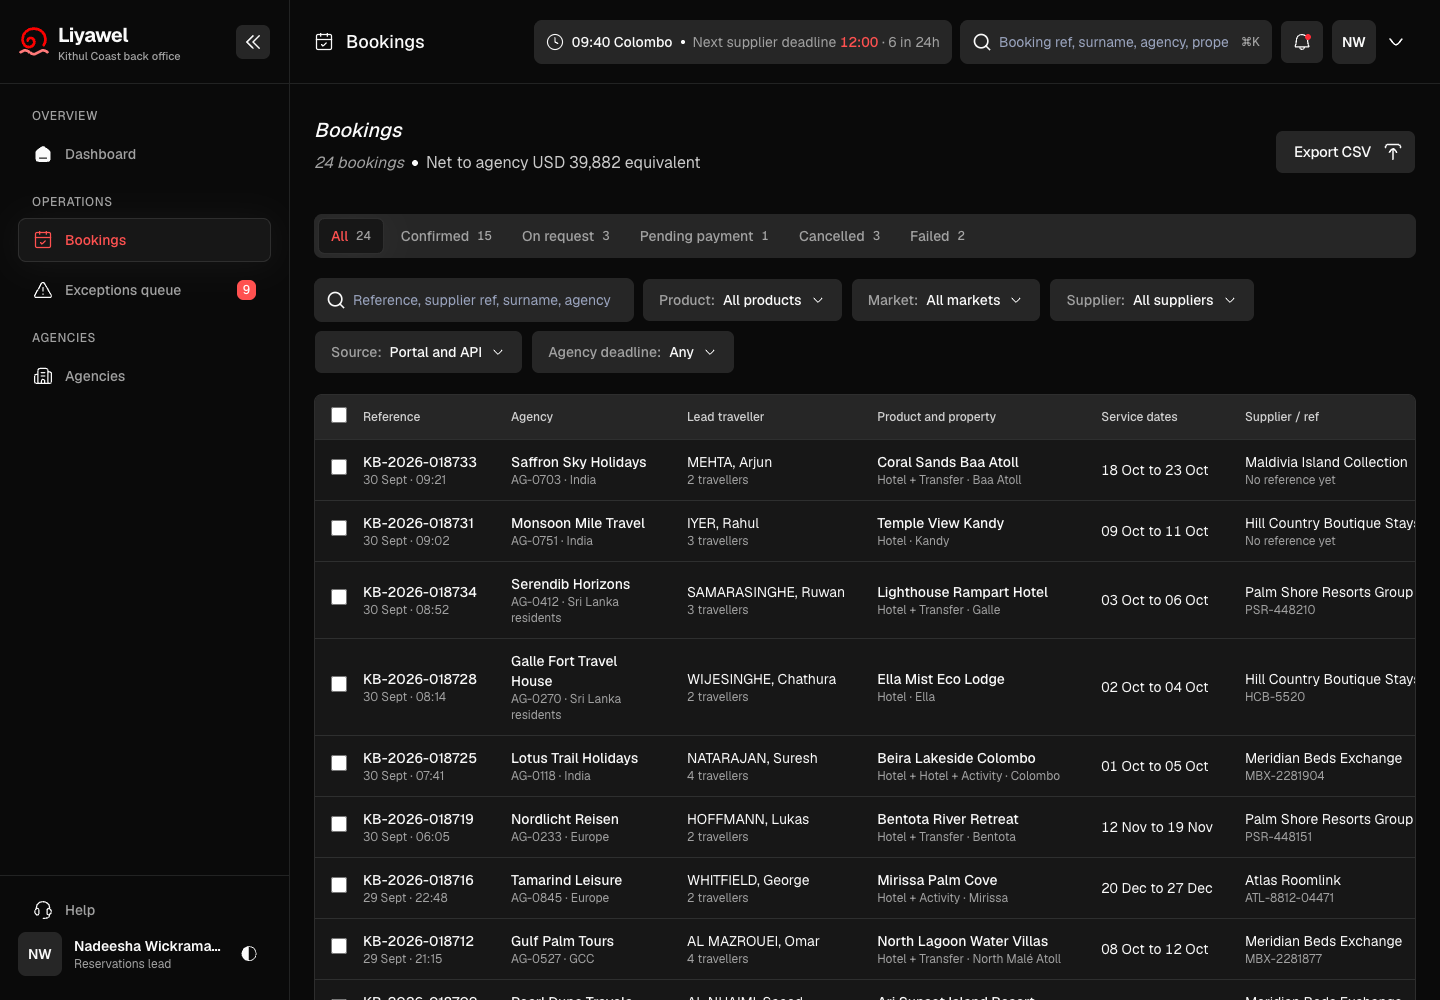Viewport: 1440px width, 1000px height.
Task: Select booking KB-2026-018719 checkbox
Action: [339, 824]
